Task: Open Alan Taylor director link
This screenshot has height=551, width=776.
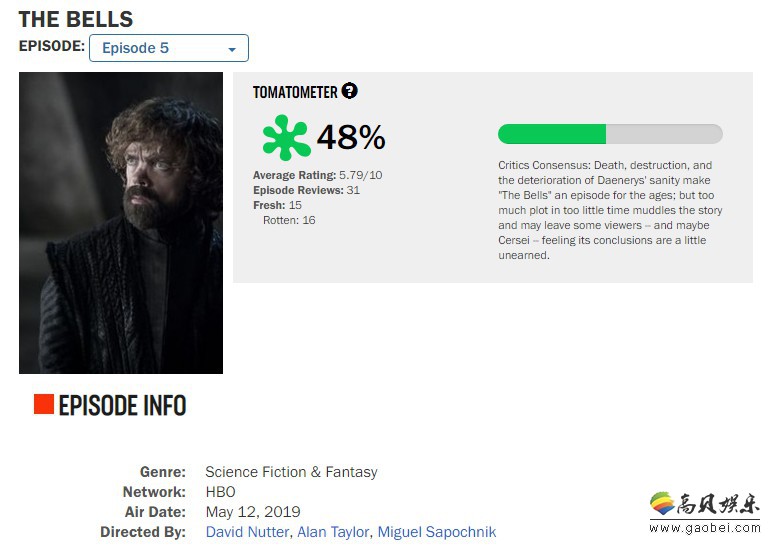Action: pyautogui.click(x=333, y=532)
